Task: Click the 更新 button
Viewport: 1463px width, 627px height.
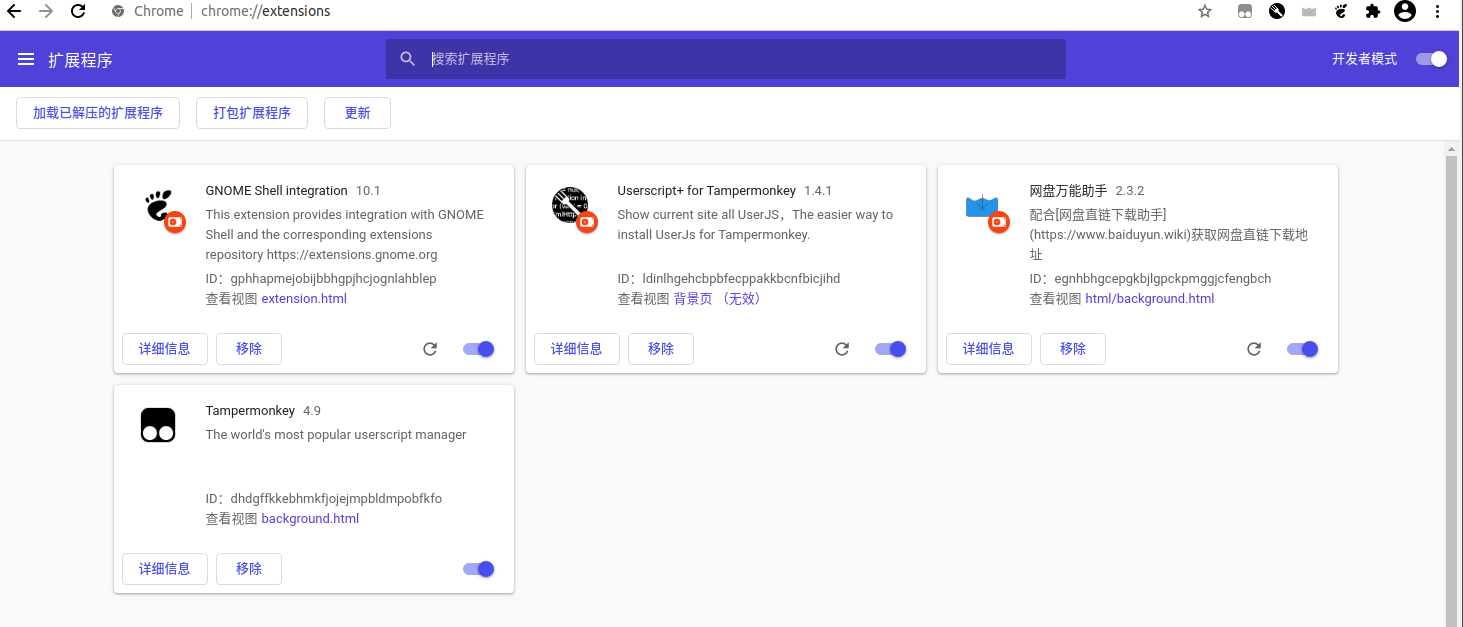Action: [x=357, y=113]
